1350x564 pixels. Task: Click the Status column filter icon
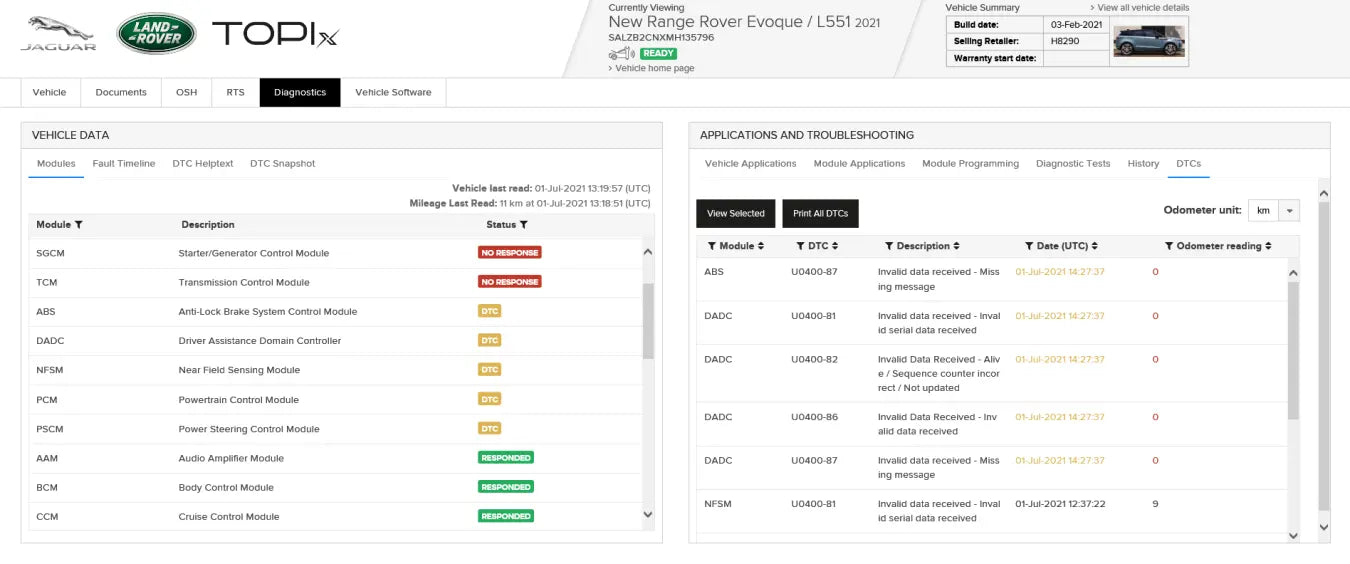coord(523,225)
